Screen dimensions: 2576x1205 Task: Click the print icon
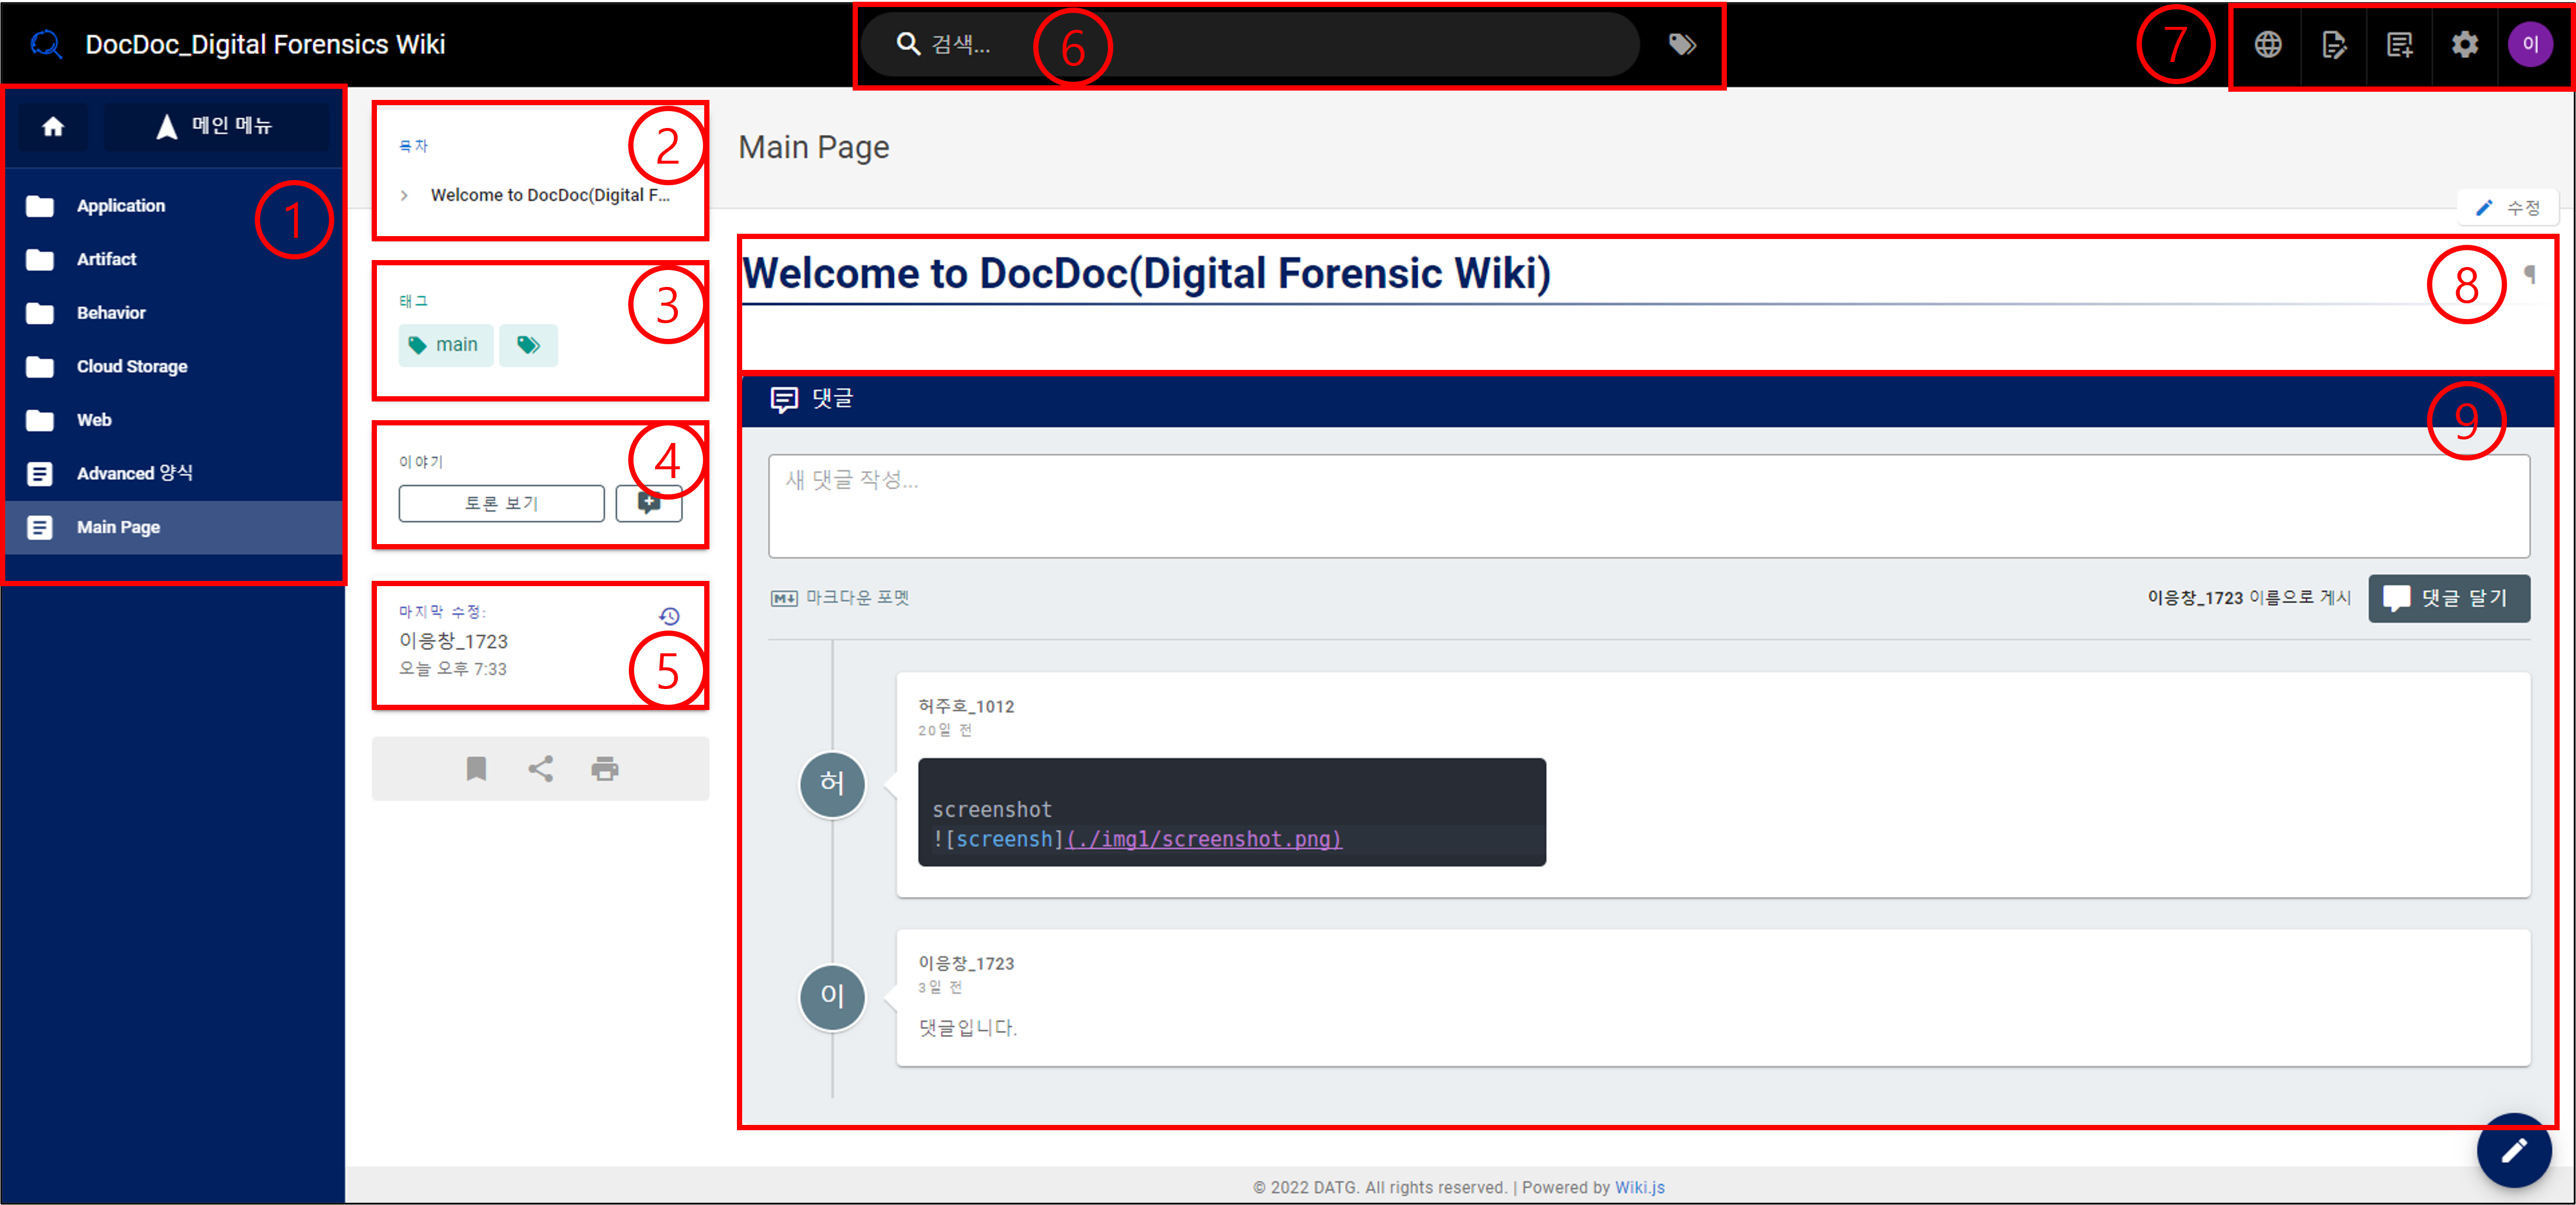[604, 768]
